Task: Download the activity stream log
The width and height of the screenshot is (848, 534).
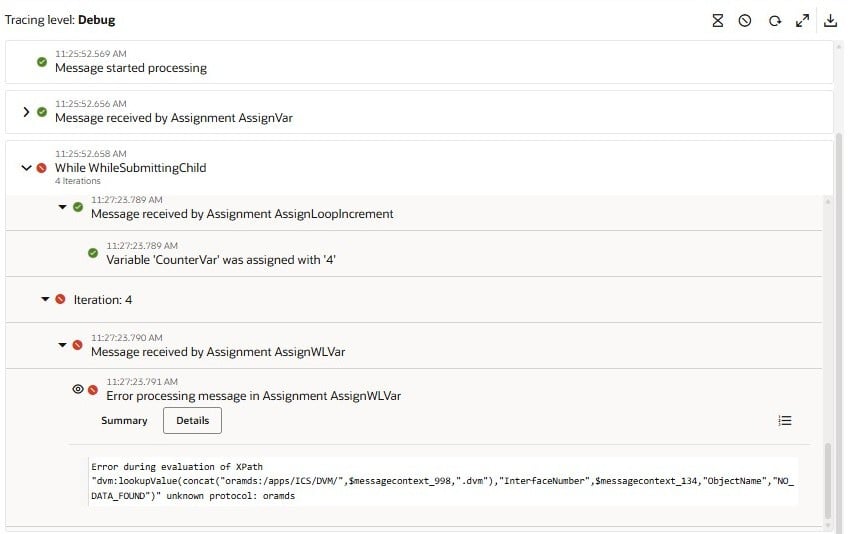Action: [x=831, y=20]
